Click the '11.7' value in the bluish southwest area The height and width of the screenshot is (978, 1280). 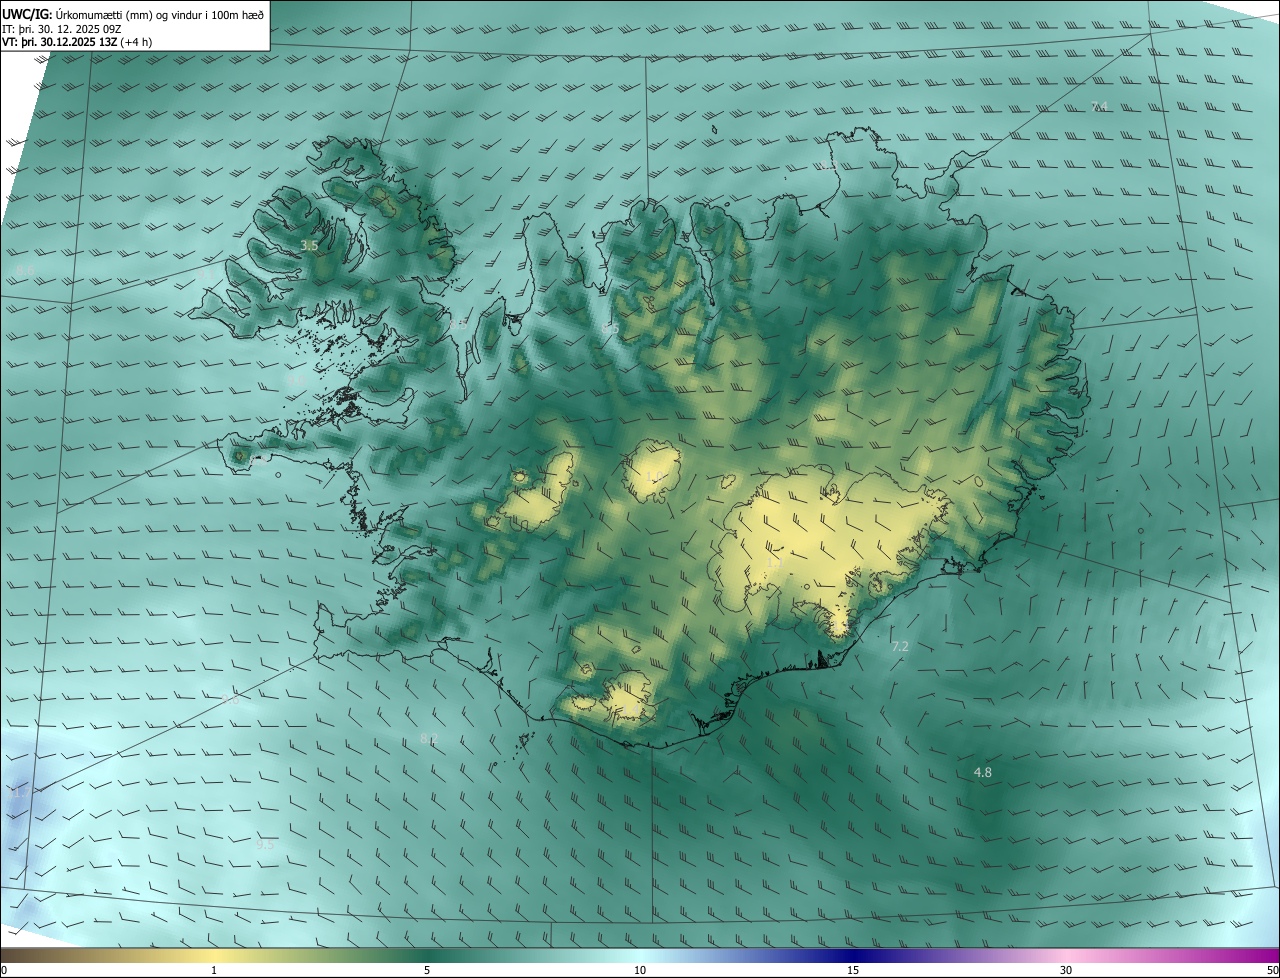[x=17, y=792]
